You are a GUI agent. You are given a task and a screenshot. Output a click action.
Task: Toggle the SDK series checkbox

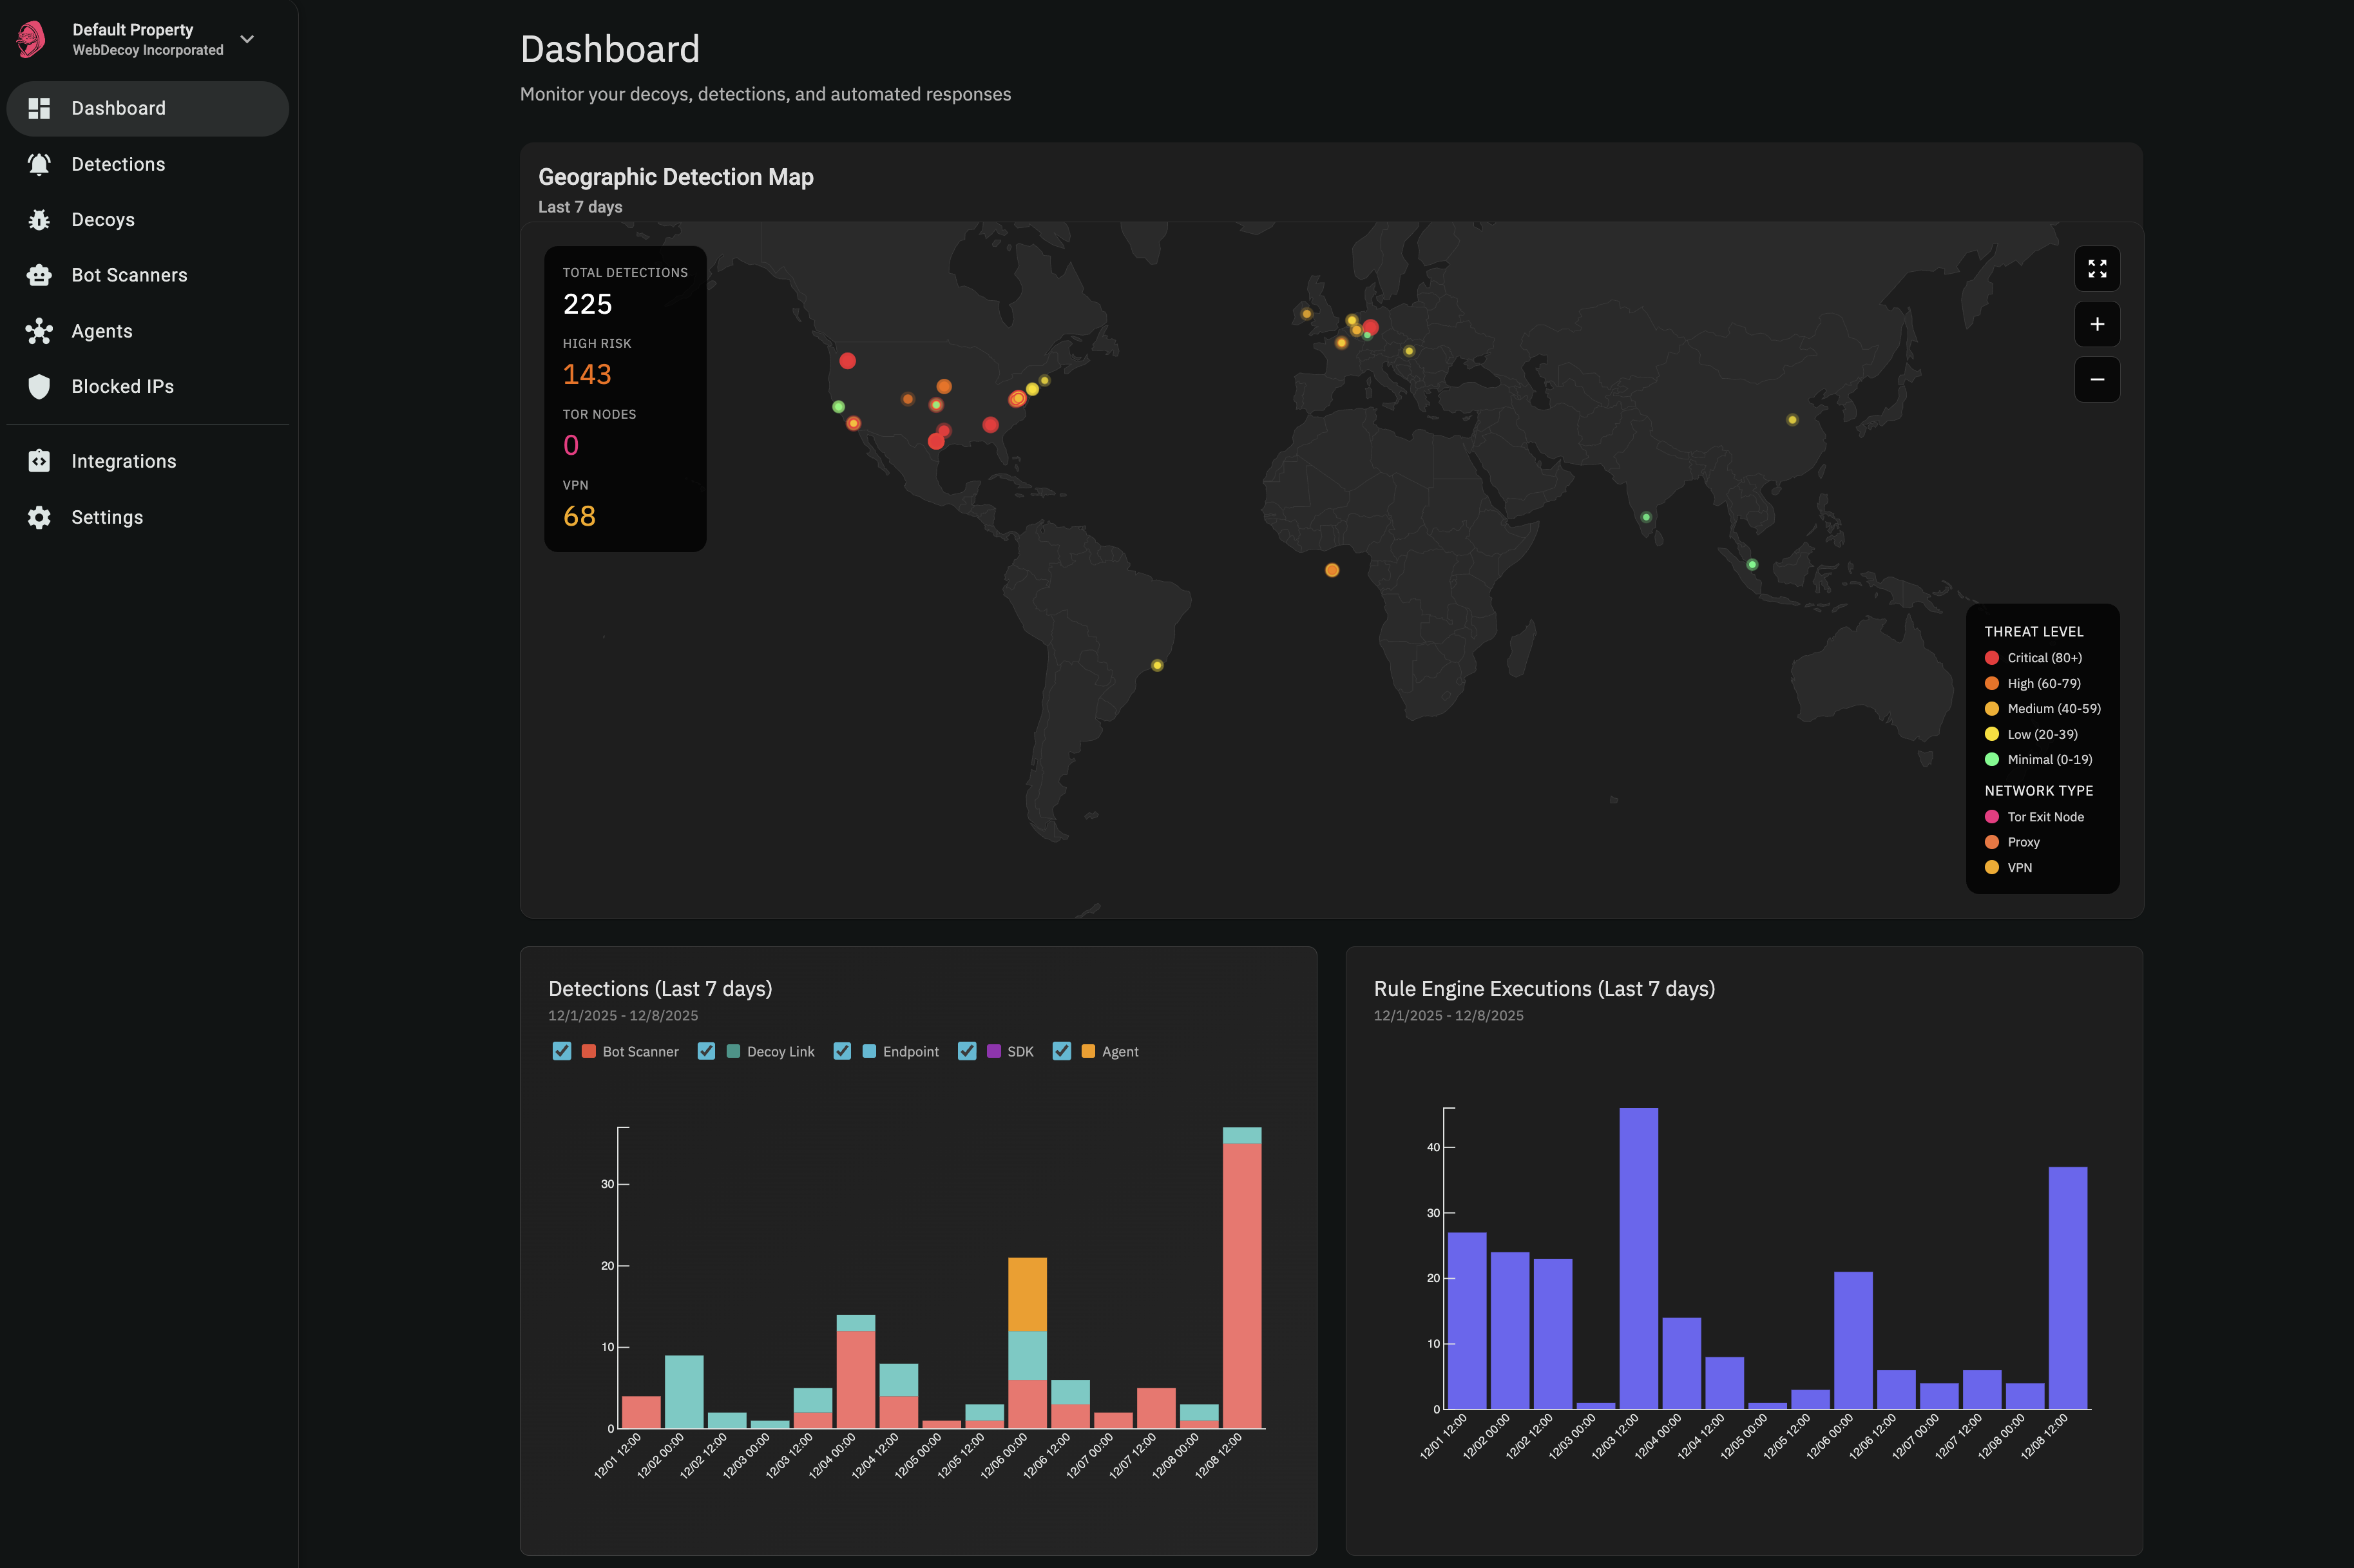(x=966, y=1051)
